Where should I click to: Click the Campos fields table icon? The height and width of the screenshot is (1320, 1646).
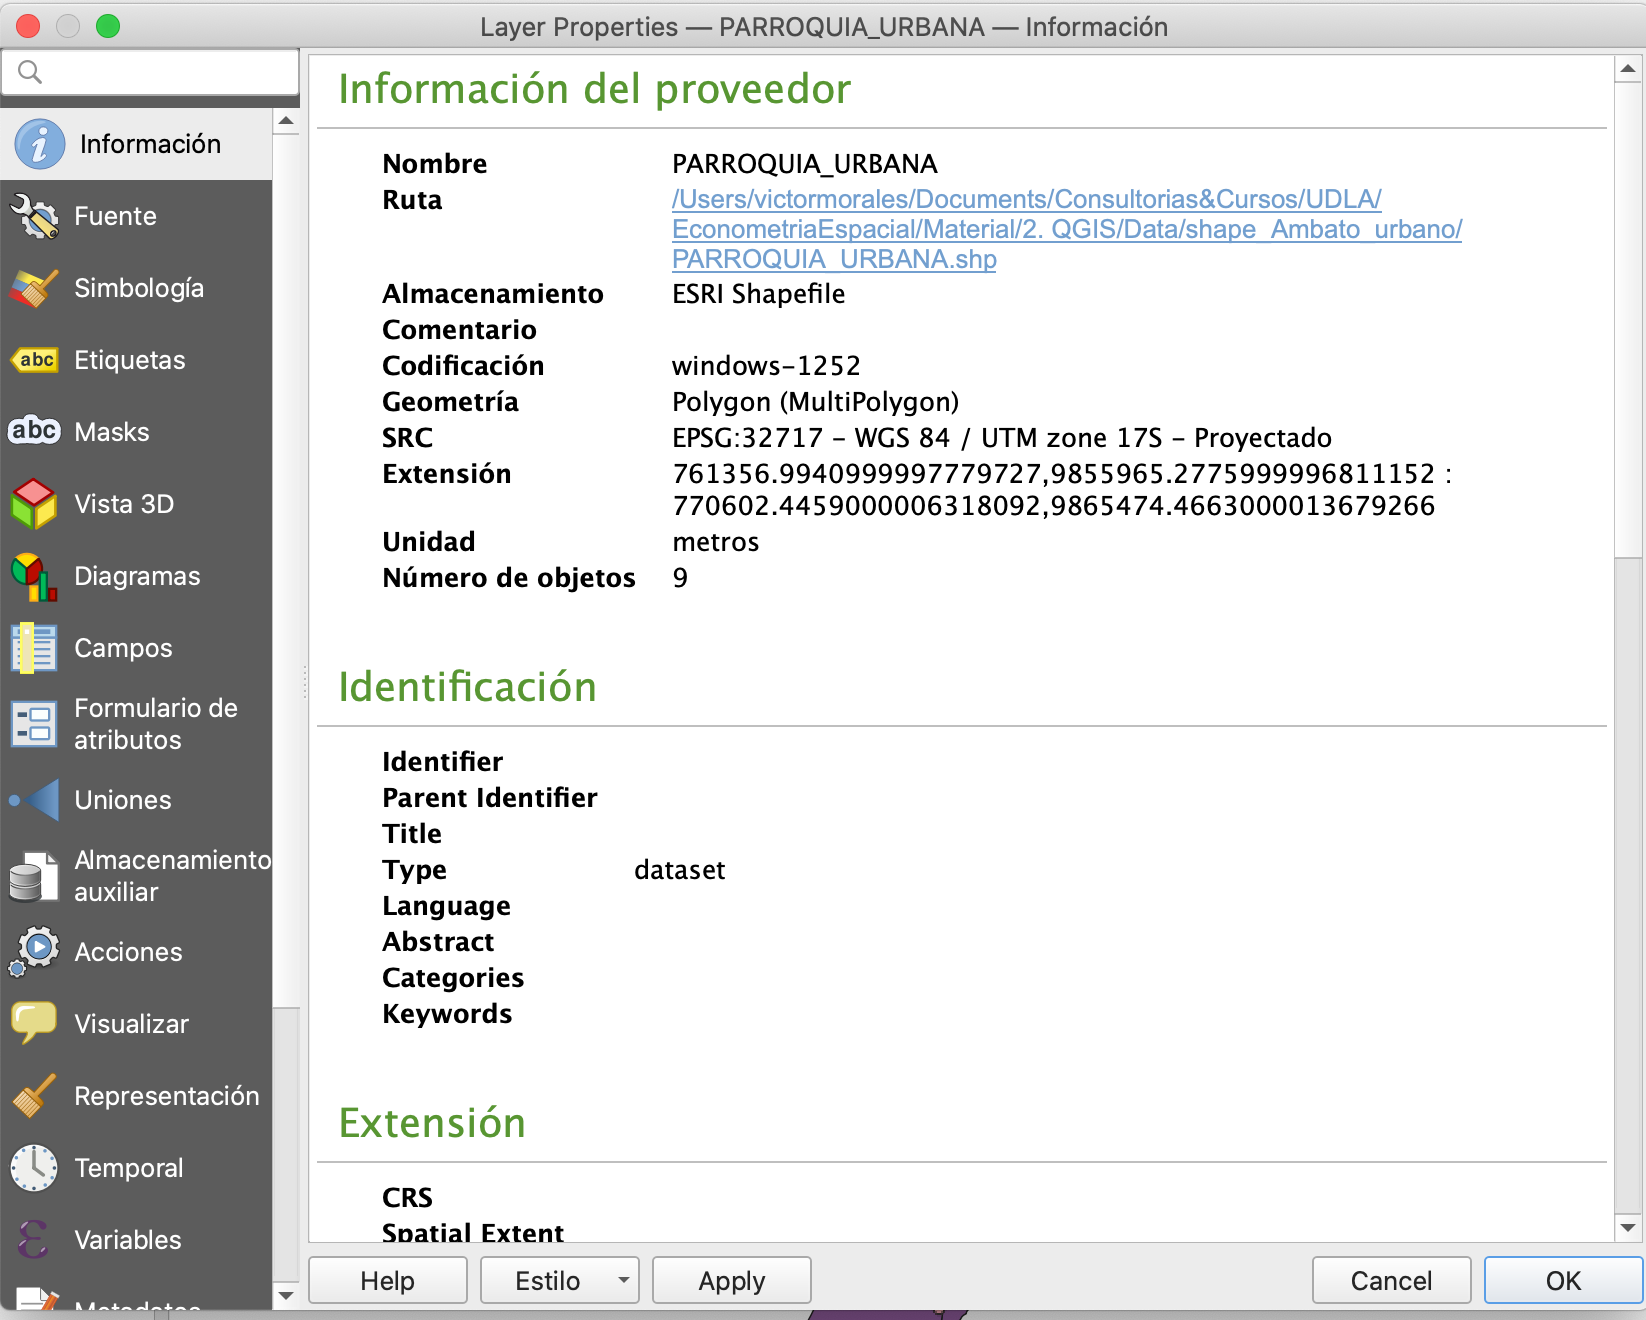point(35,648)
